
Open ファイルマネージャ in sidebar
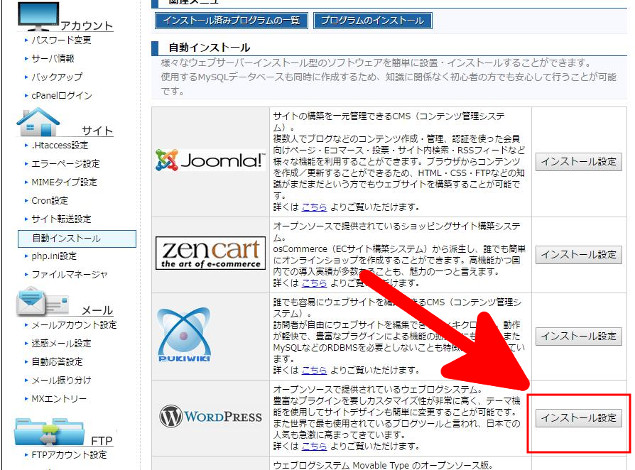70,274
